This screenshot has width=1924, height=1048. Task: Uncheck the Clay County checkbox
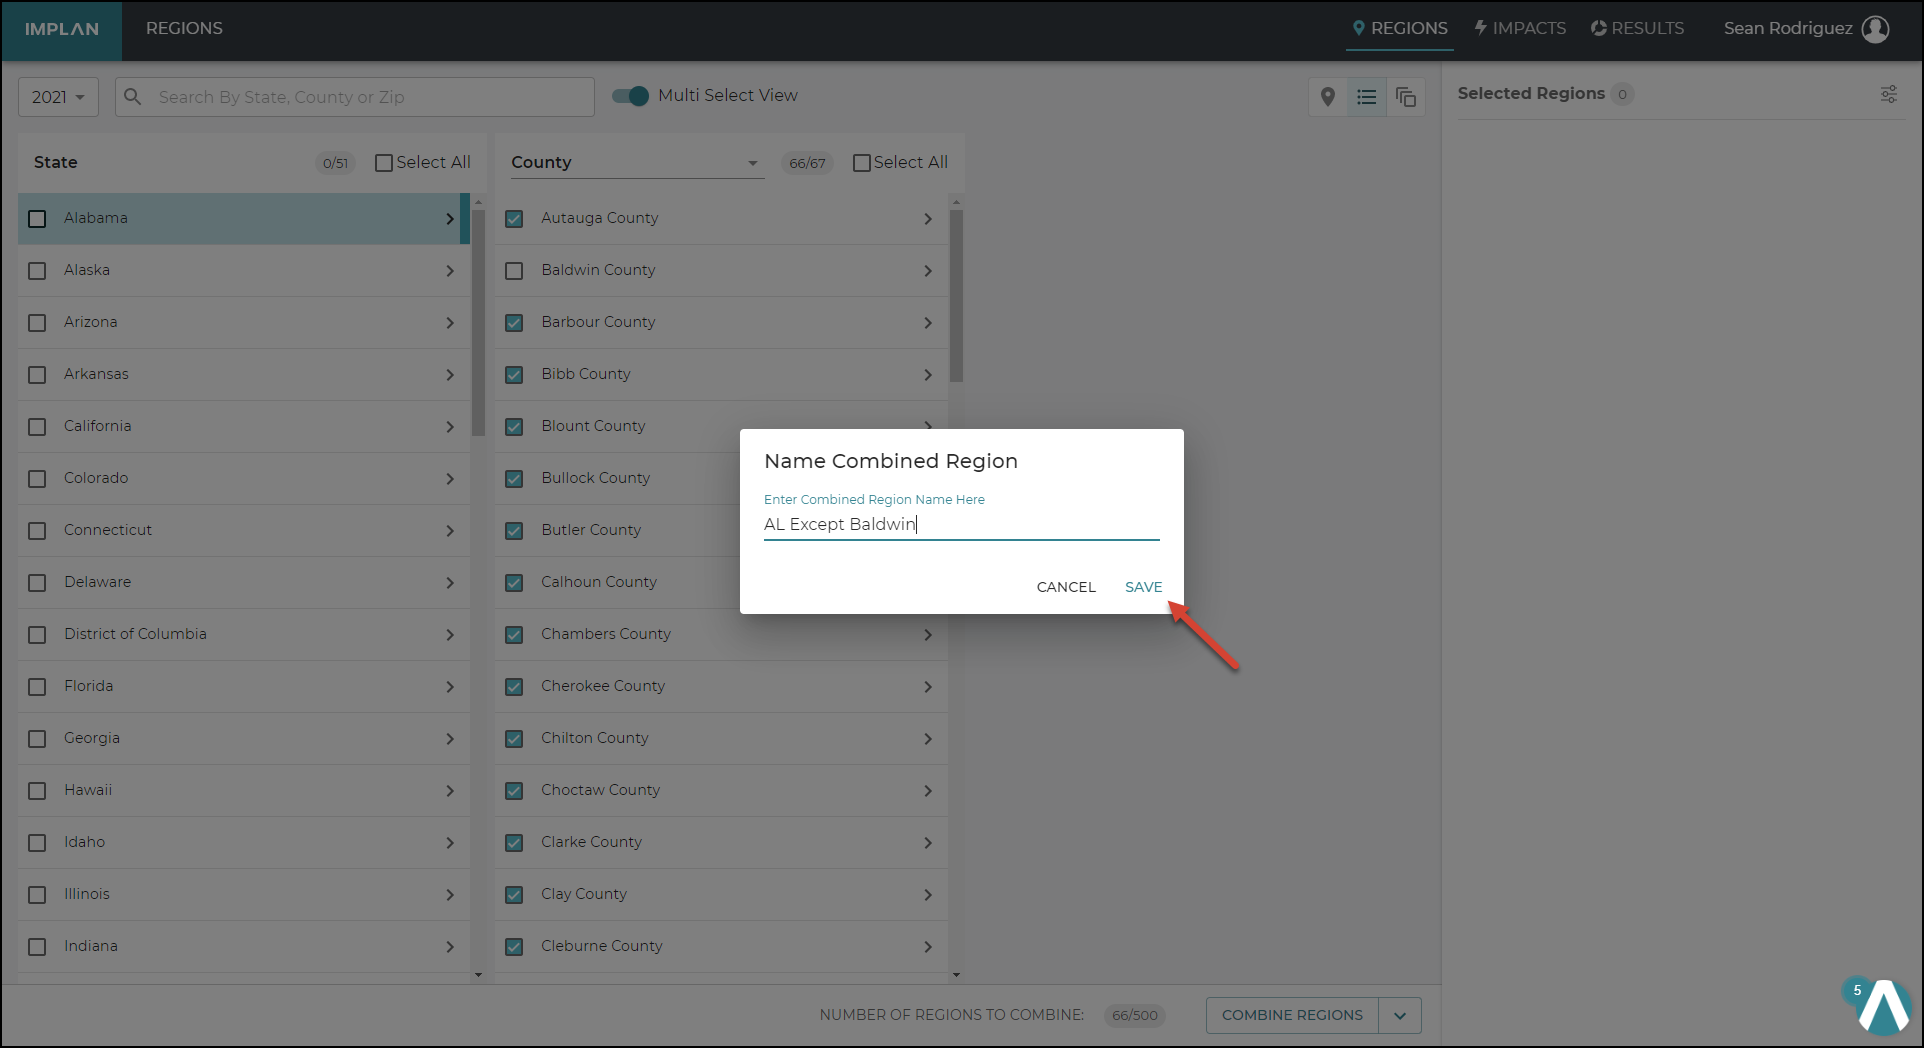coord(514,894)
